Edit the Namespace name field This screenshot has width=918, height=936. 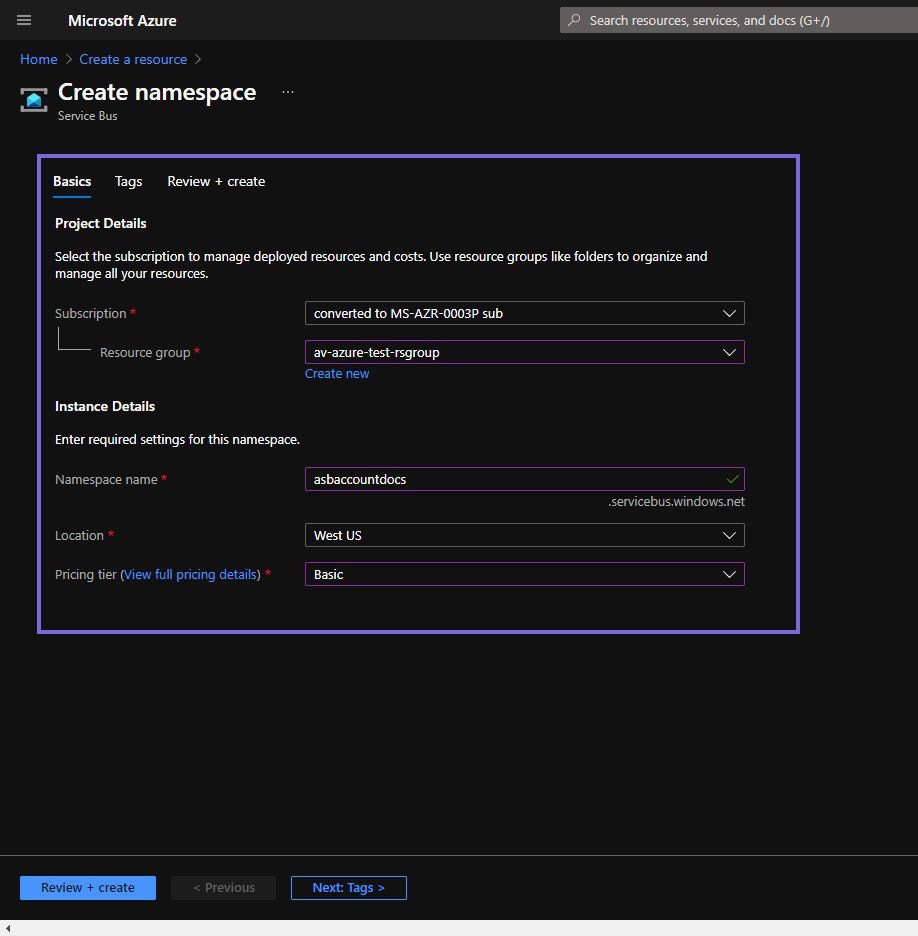pyautogui.click(x=525, y=479)
